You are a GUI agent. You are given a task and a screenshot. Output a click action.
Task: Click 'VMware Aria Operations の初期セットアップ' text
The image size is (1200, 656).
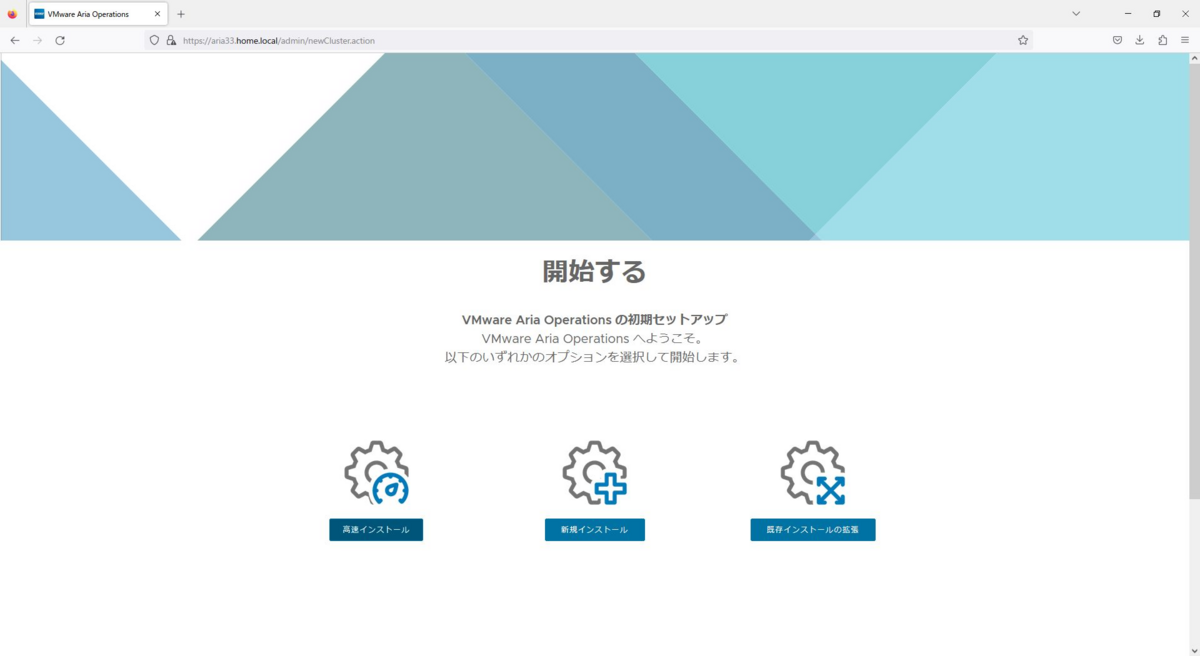(x=594, y=320)
